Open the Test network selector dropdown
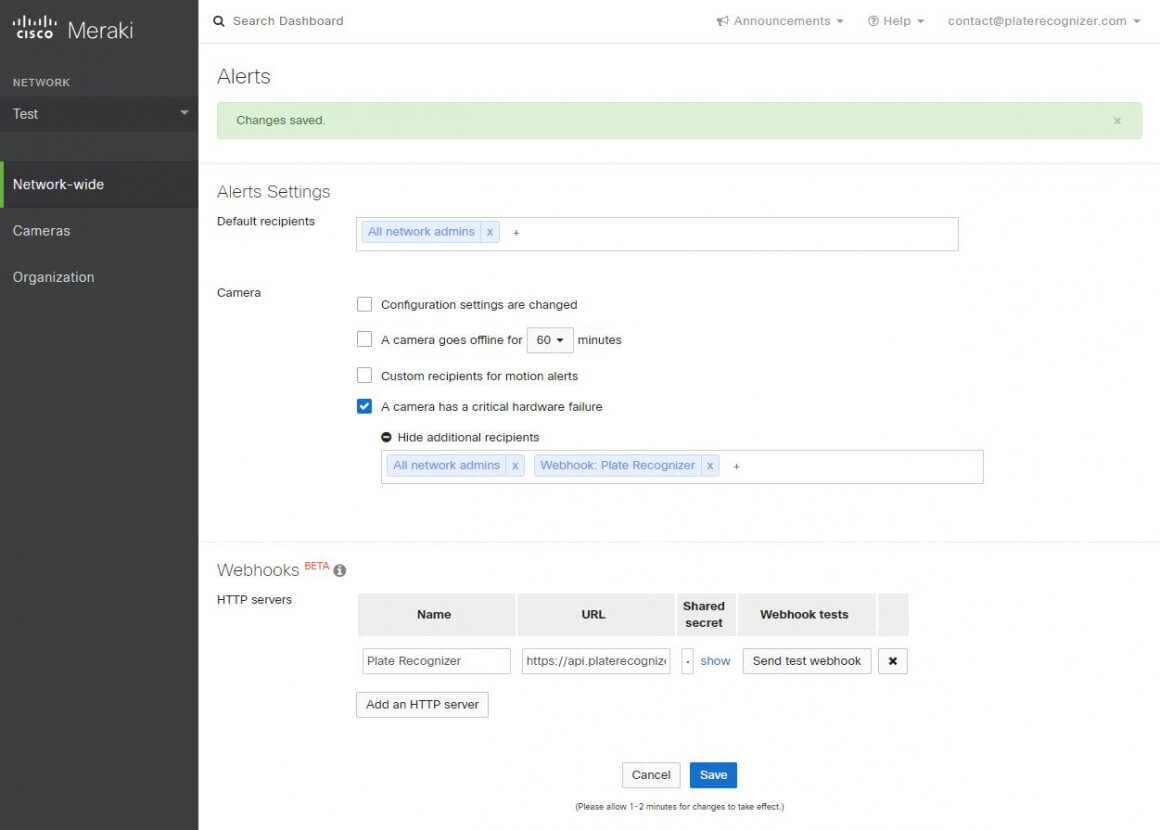The image size is (1160, 830). (99, 114)
